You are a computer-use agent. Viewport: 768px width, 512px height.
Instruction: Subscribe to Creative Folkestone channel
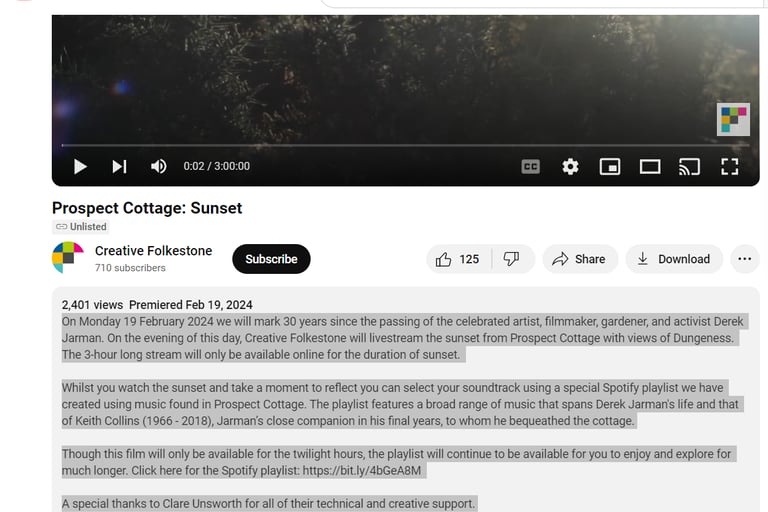(x=271, y=259)
